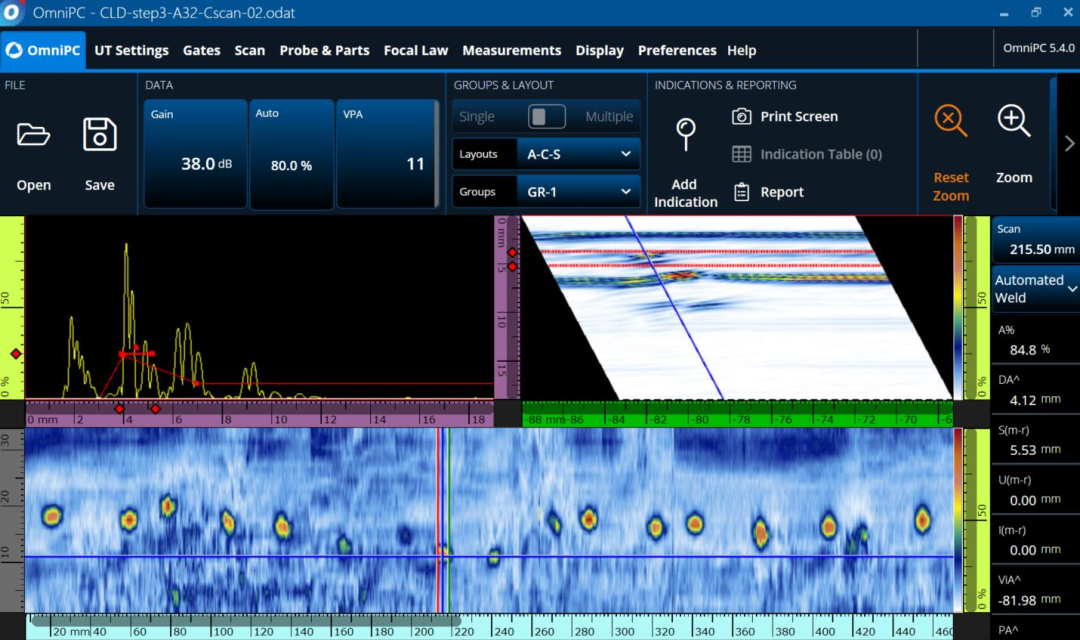Click the cyan scan-axis ruler
1080x640 pixels.
pyautogui.click(x=489, y=629)
